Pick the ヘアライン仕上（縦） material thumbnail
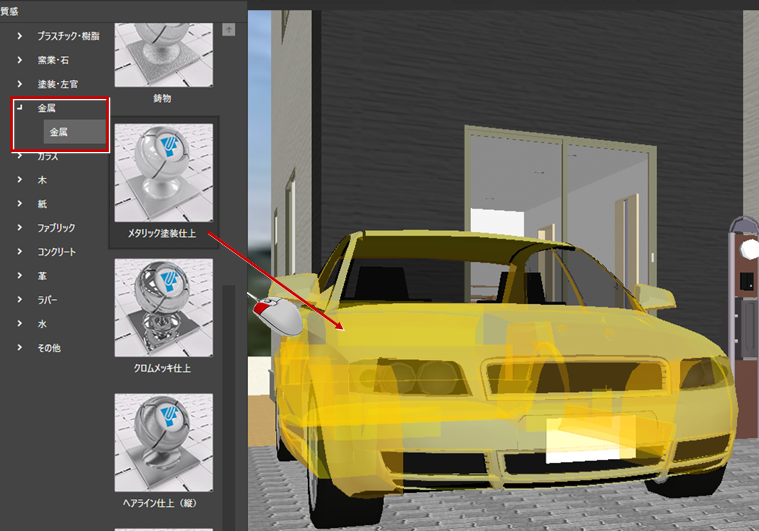Viewport: 759px width, 531px height. (164, 443)
